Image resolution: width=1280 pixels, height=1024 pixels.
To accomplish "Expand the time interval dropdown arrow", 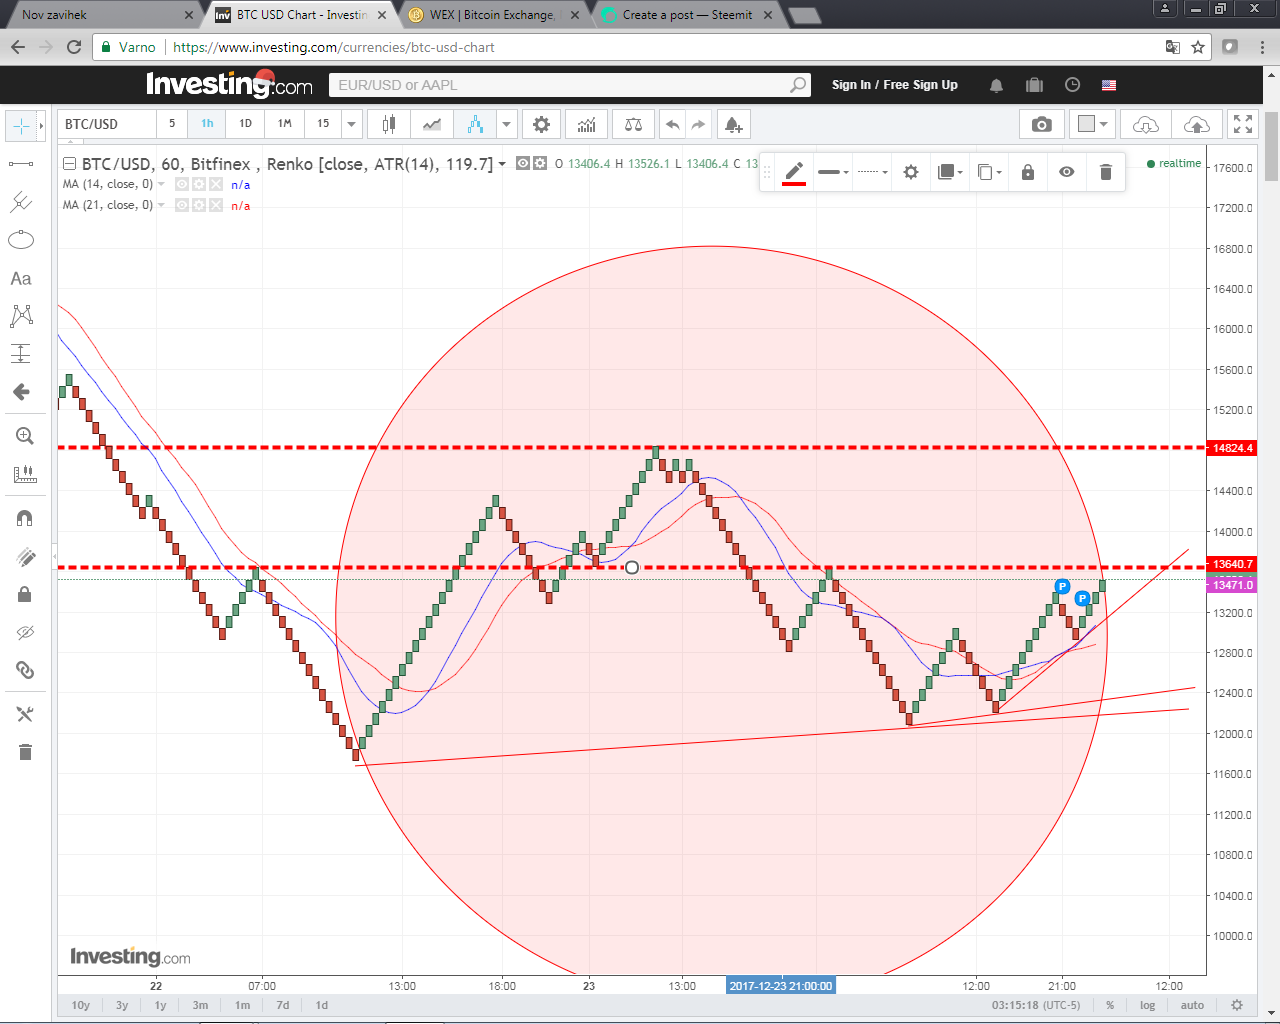I will point(351,124).
